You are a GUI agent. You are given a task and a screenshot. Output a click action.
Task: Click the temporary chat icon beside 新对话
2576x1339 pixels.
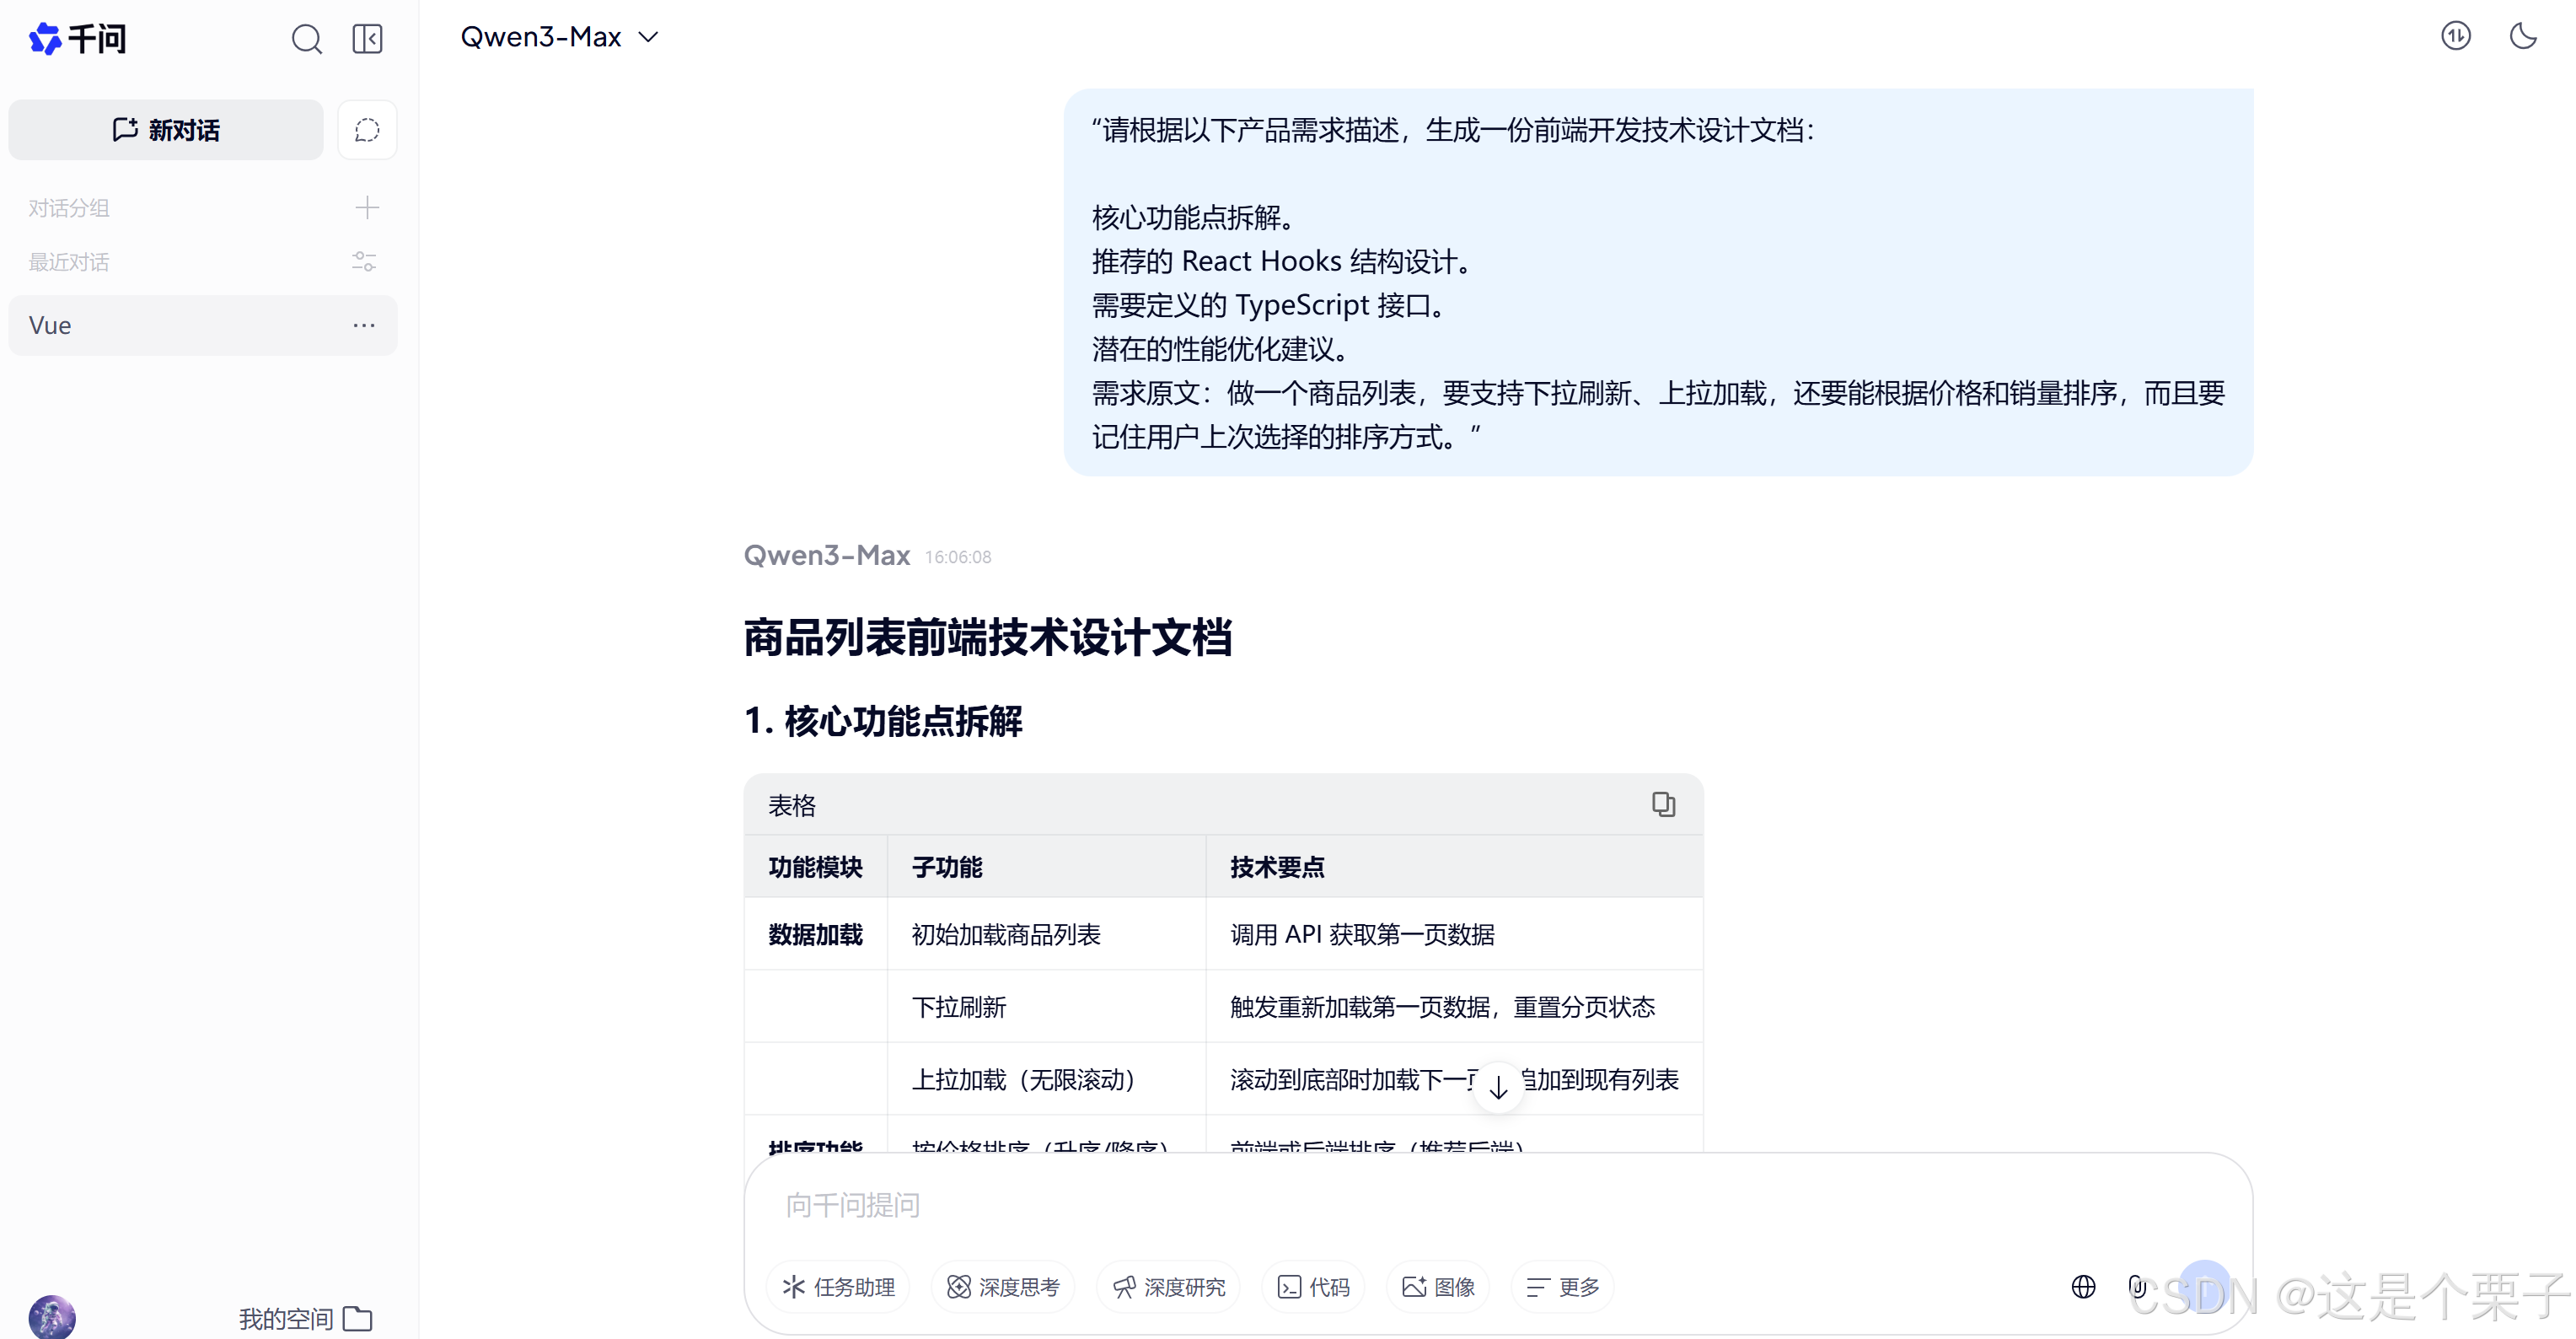(x=367, y=130)
